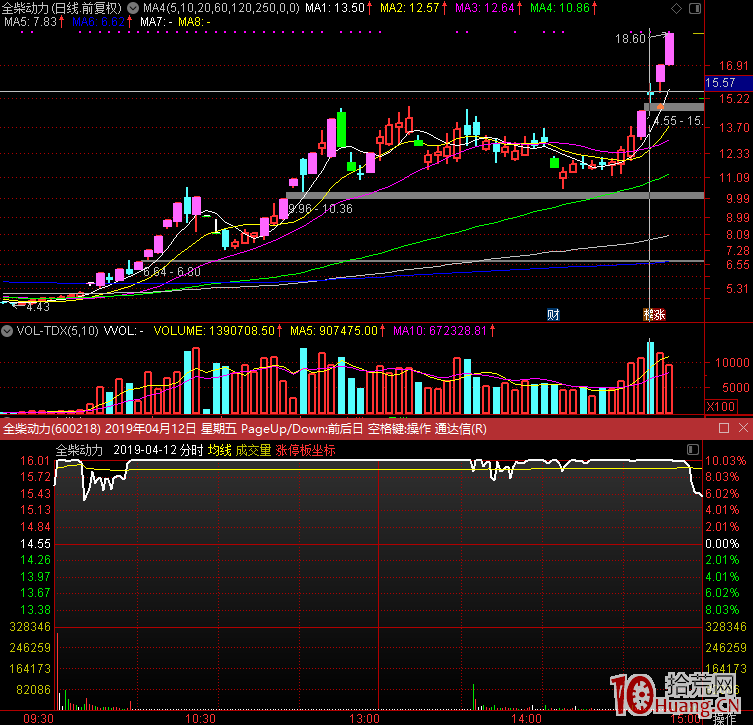
Task: Click the volume MA10: 672328.81 value
Action: click(x=440, y=331)
